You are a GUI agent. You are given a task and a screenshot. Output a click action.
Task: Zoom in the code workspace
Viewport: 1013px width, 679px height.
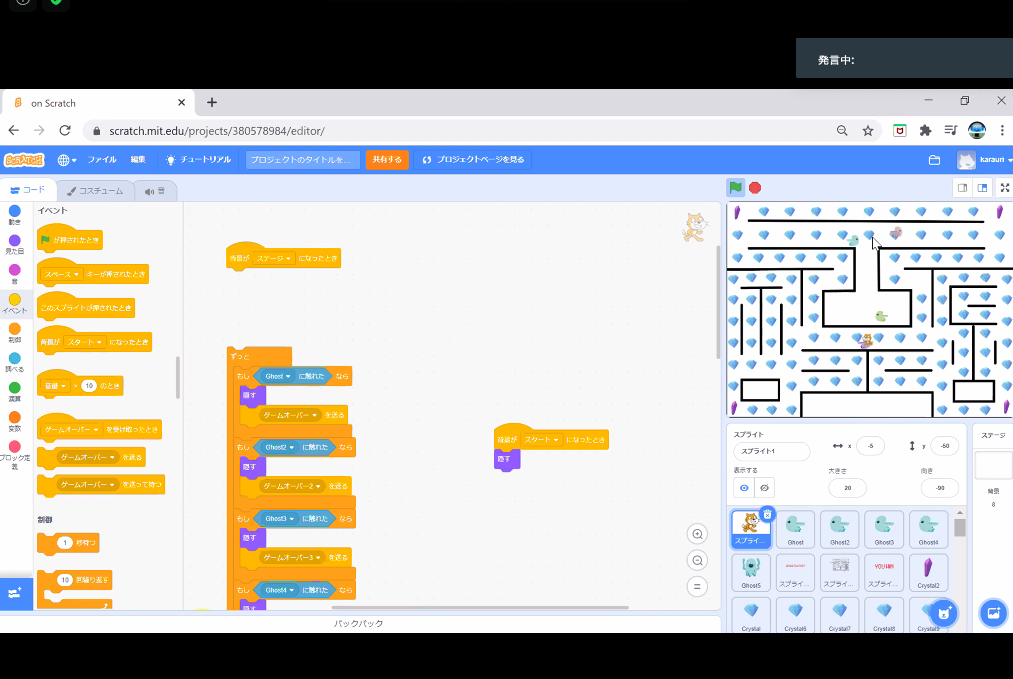tap(697, 534)
